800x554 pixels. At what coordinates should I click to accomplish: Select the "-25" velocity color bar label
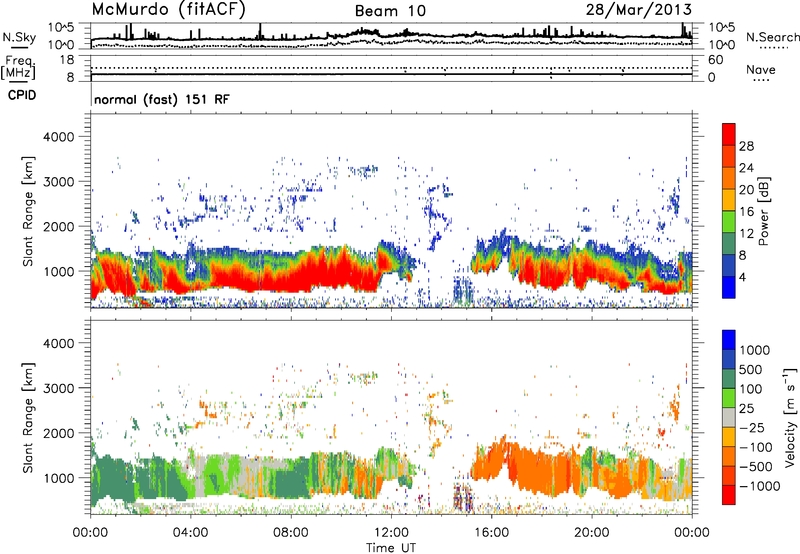[751, 427]
